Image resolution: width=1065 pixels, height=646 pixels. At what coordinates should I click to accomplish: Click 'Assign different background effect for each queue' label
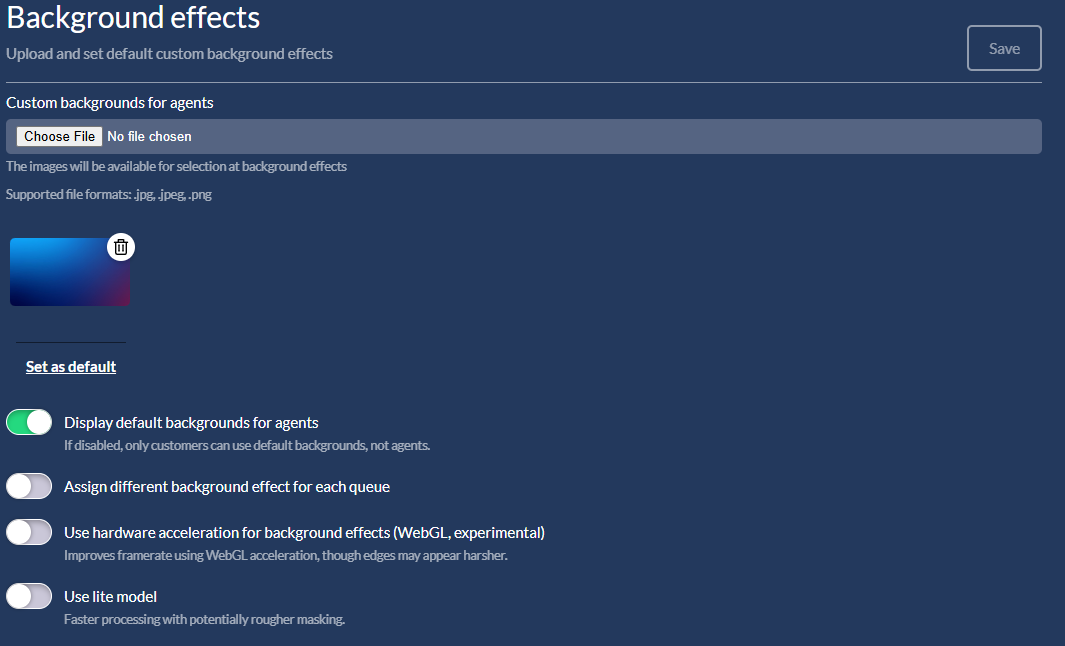tap(227, 487)
